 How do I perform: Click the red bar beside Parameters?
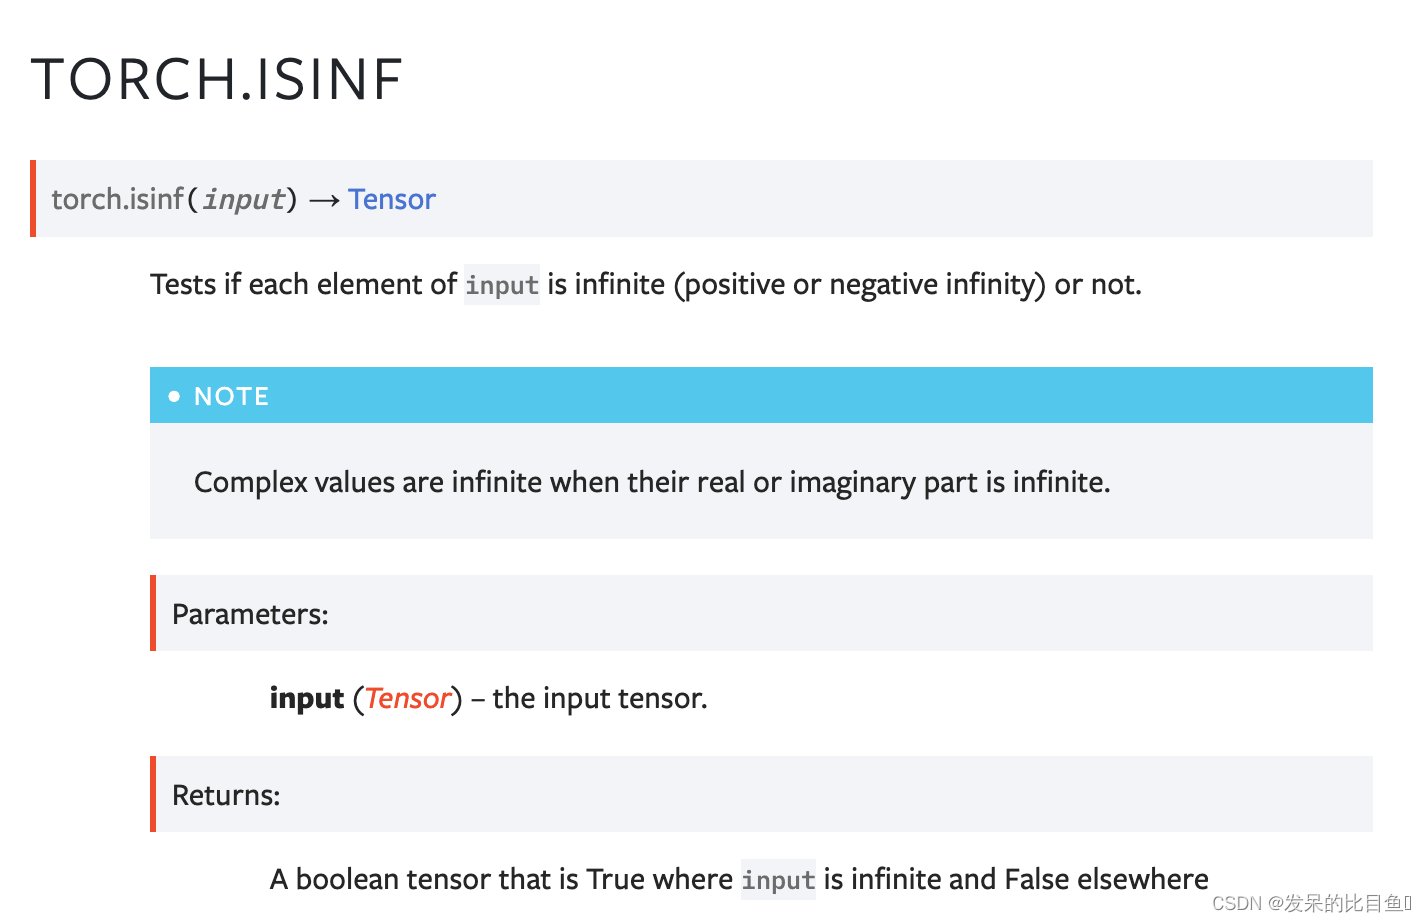click(153, 613)
